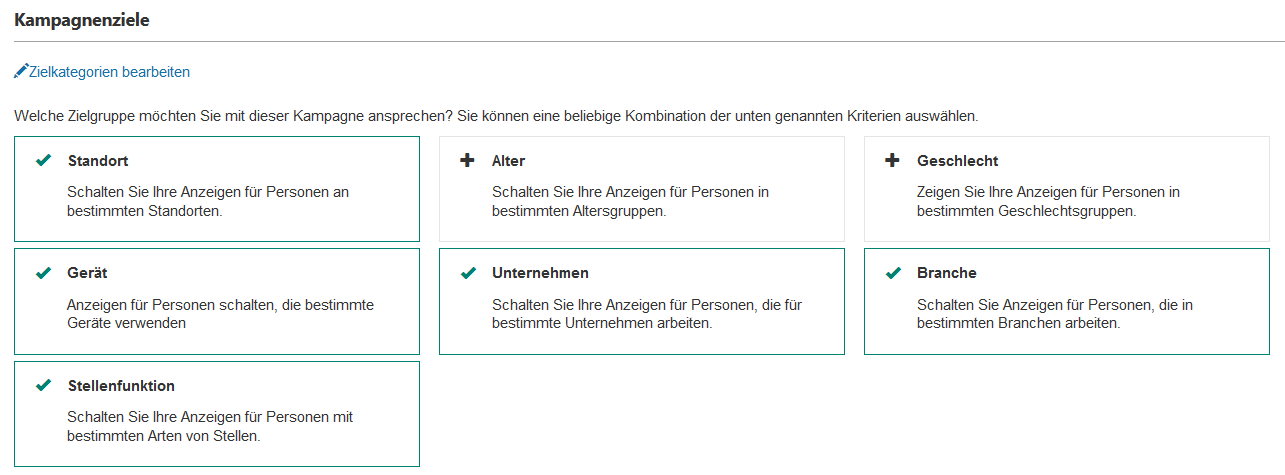The image size is (1285, 475).
Task: Select the Alter card title text
Action: pyautogui.click(x=508, y=161)
